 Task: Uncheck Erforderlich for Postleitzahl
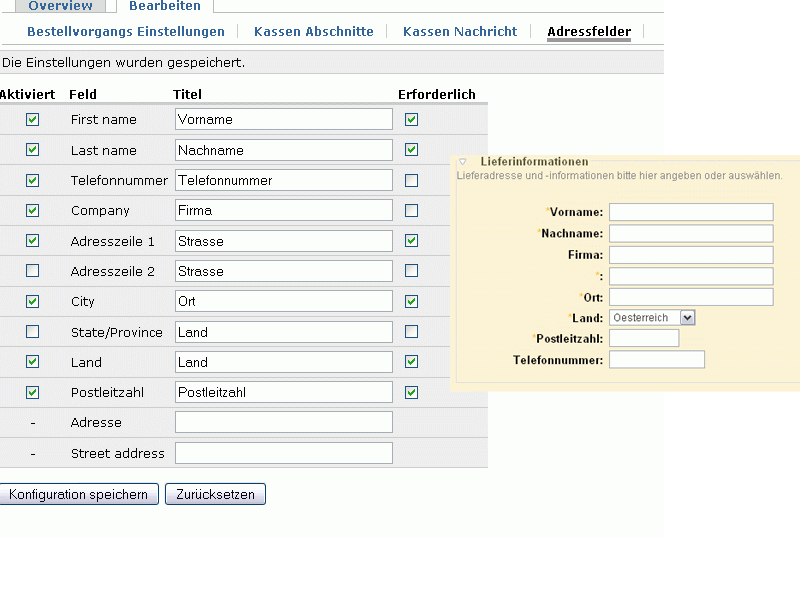(x=411, y=393)
